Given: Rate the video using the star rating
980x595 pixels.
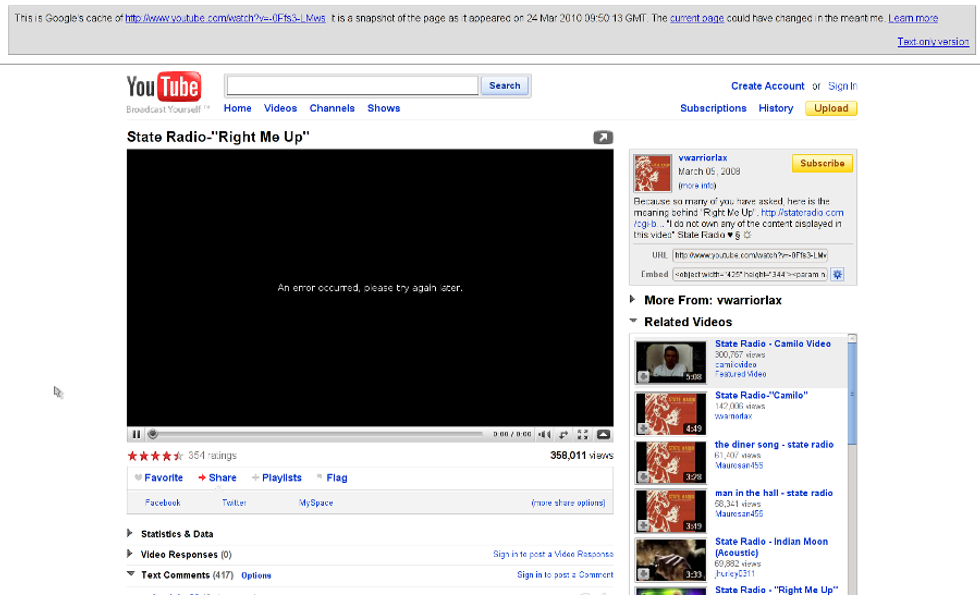Looking at the screenshot, I should click(155, 456).
